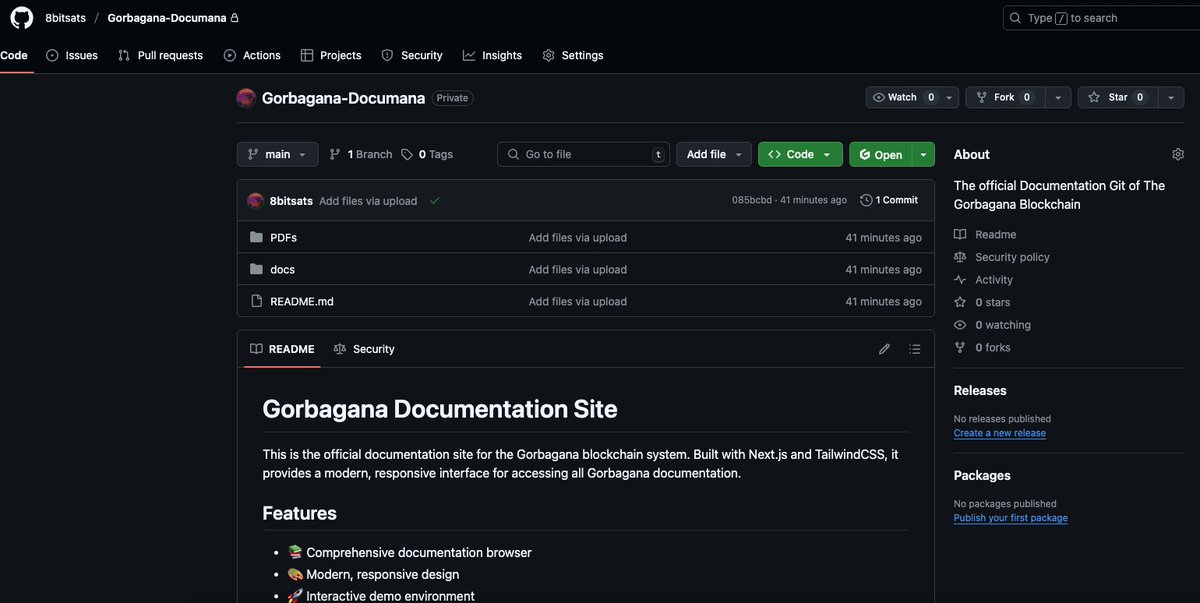
Task: View the 1 Branch link
Action: (361, 154)
